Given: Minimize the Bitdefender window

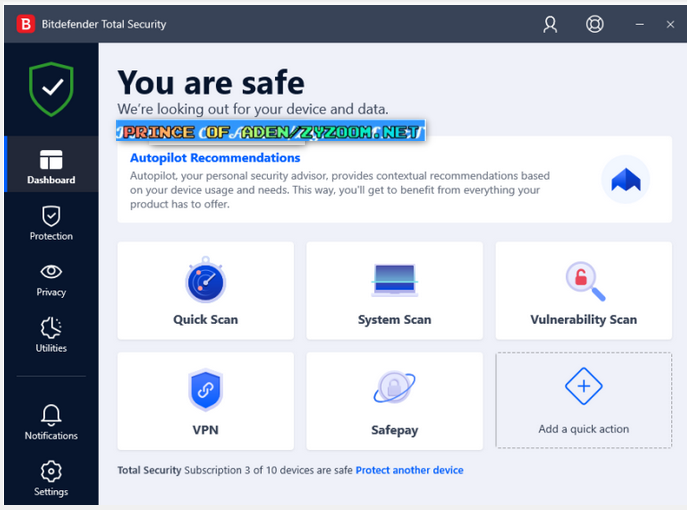Looking at the screenshot, I should point(640,25).
